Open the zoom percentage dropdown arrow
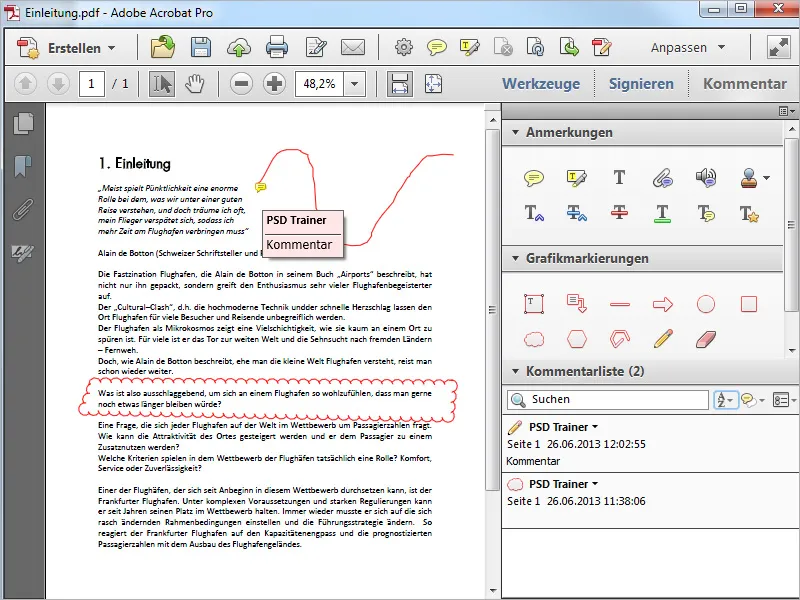The image size is (800, 600). (355, 84)
